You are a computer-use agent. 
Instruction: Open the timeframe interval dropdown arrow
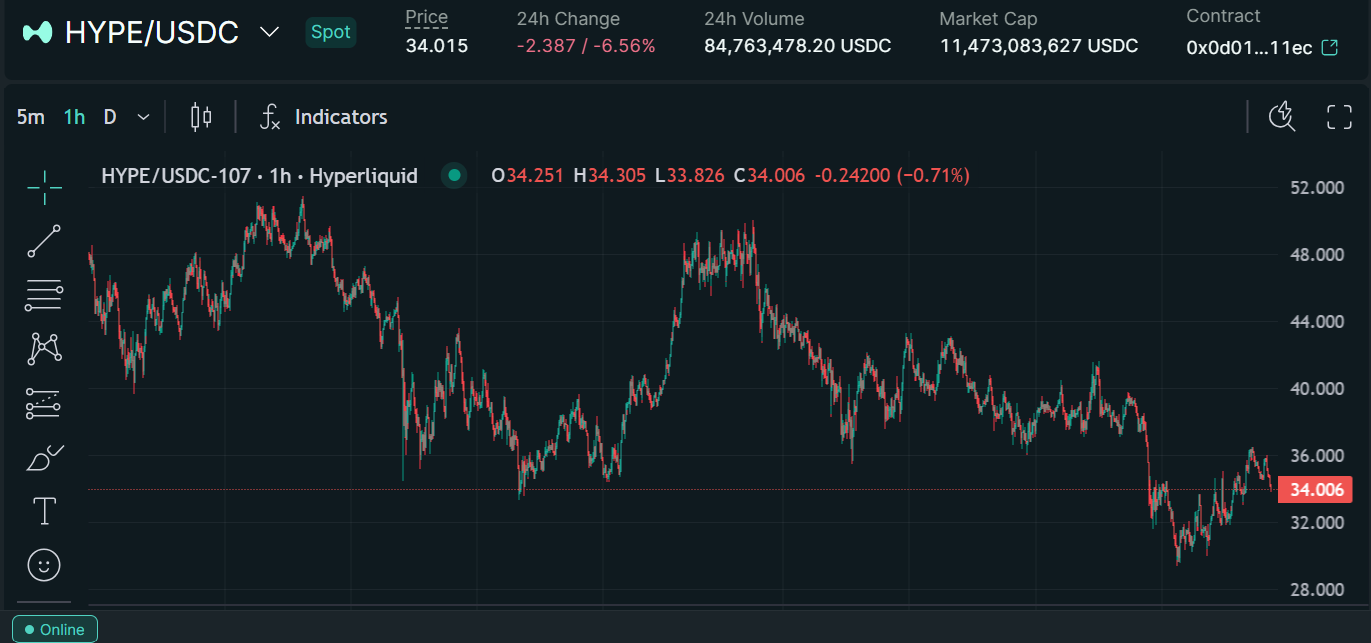143,117
